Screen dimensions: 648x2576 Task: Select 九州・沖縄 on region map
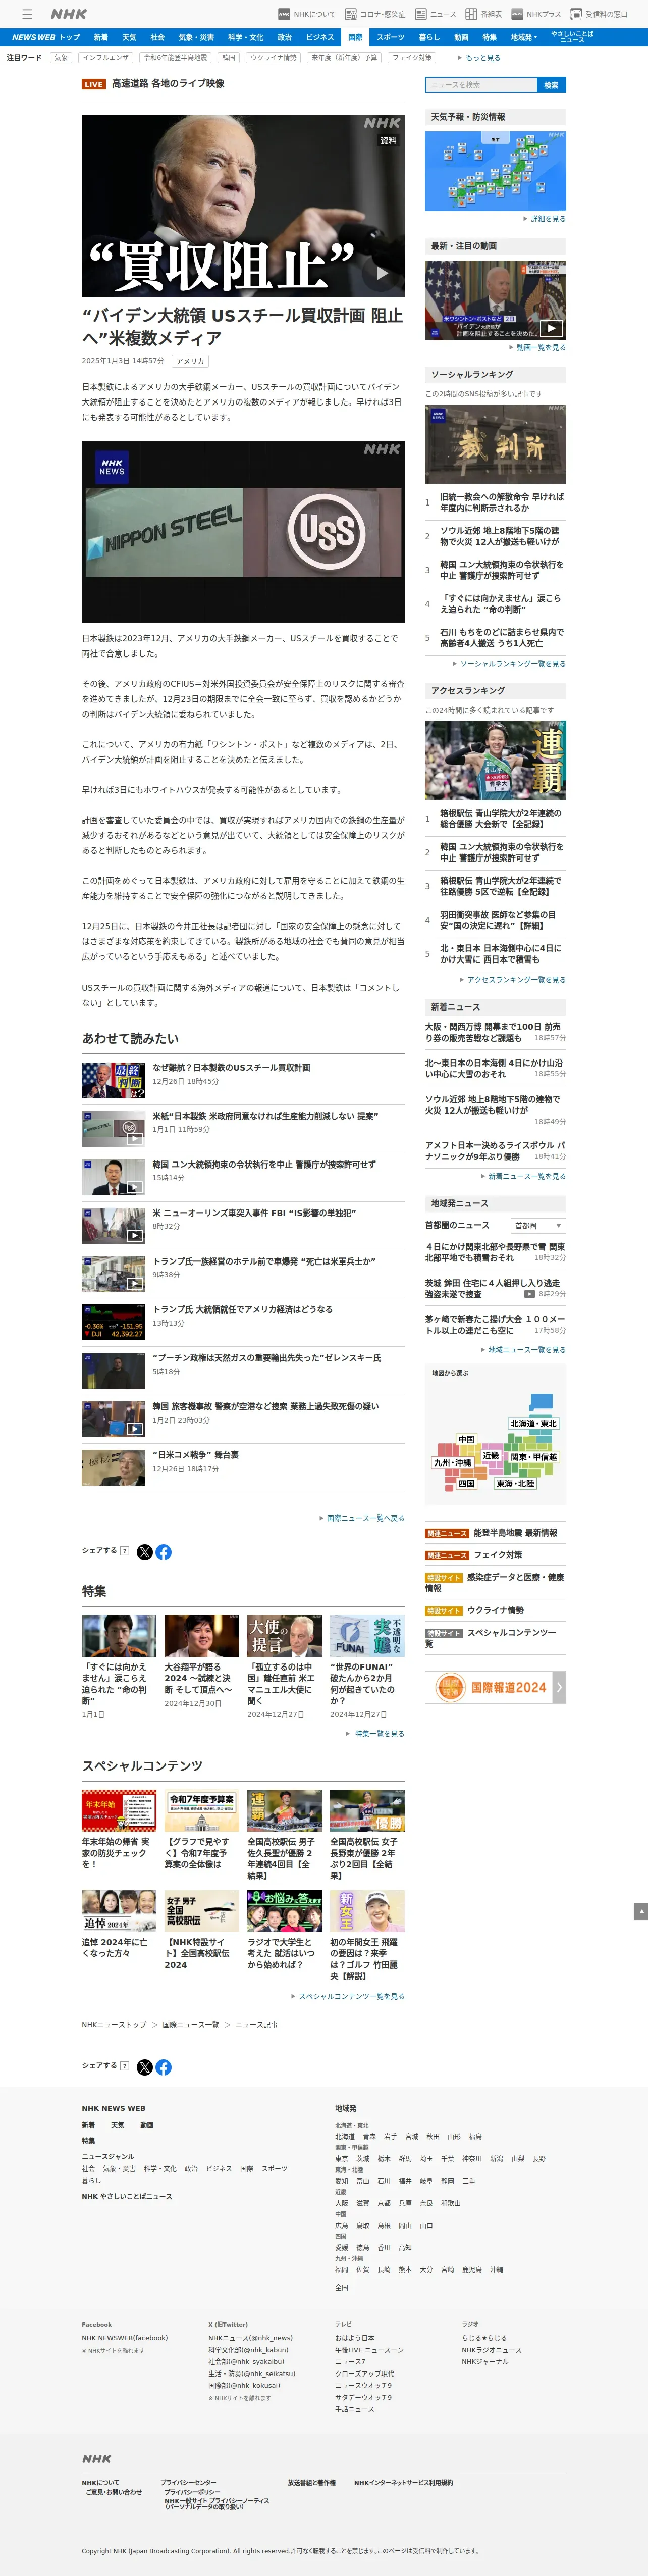(452, 1462)
